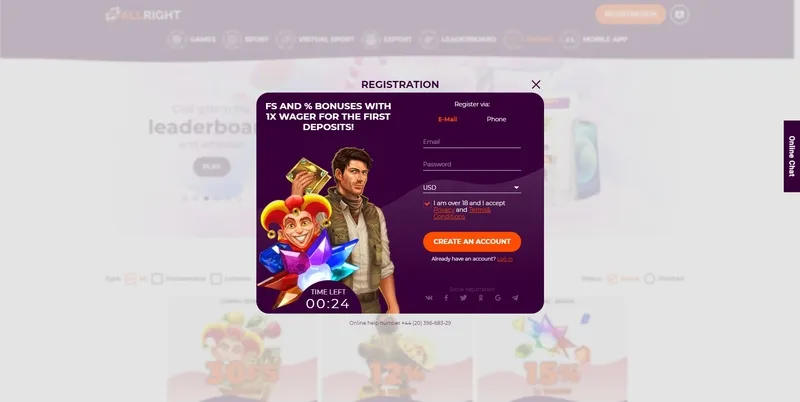Register with the VK social icon

[429, 298]
